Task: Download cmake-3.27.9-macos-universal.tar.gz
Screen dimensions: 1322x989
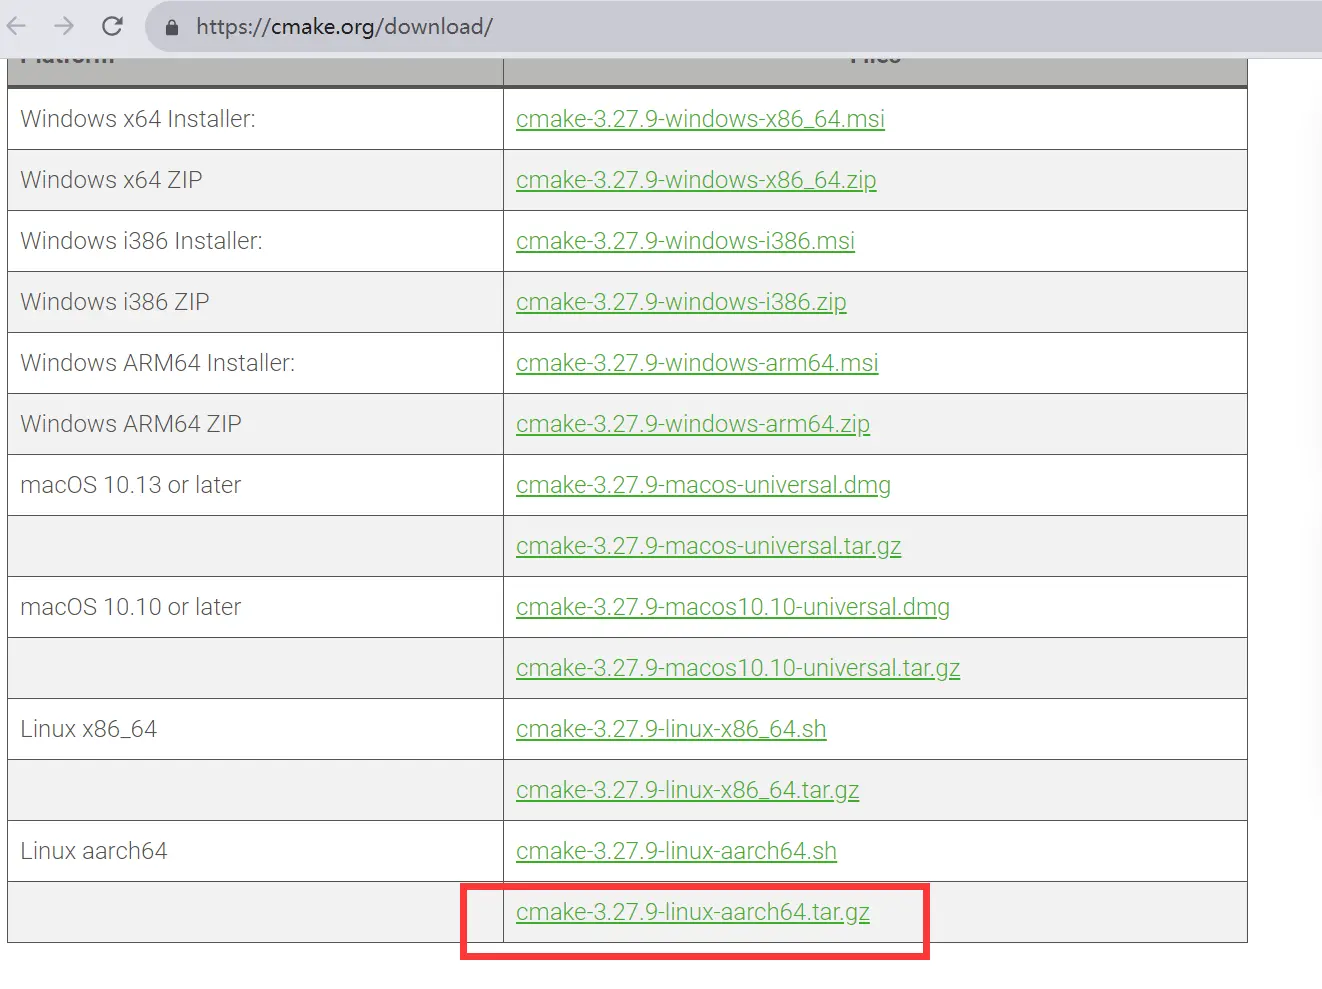Action: tap(708, 546)
